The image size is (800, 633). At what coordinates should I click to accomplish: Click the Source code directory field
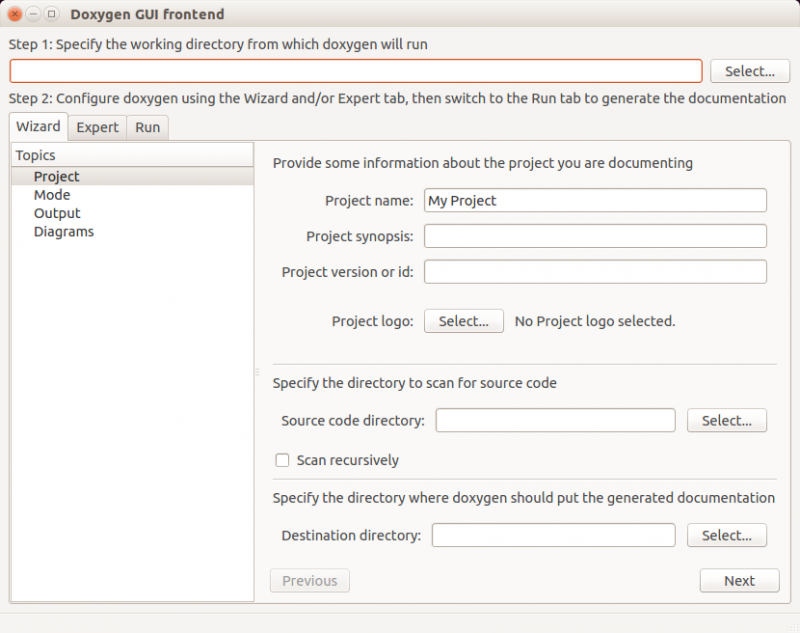point(555,420)
